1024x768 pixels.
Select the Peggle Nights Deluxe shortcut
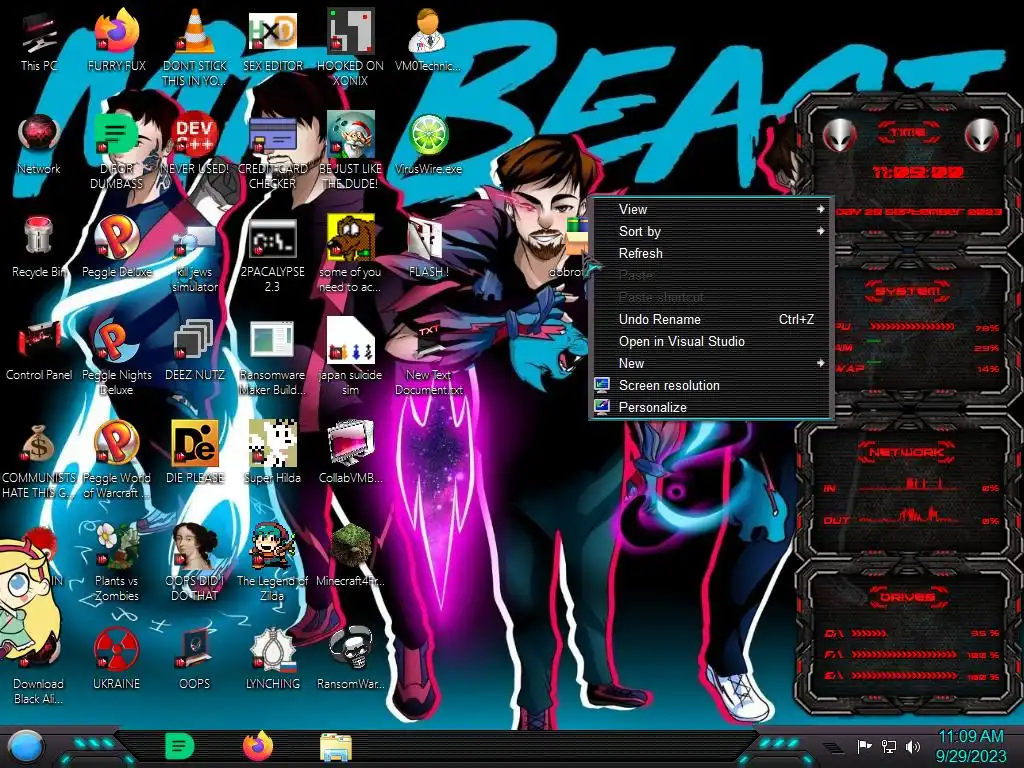116,358
